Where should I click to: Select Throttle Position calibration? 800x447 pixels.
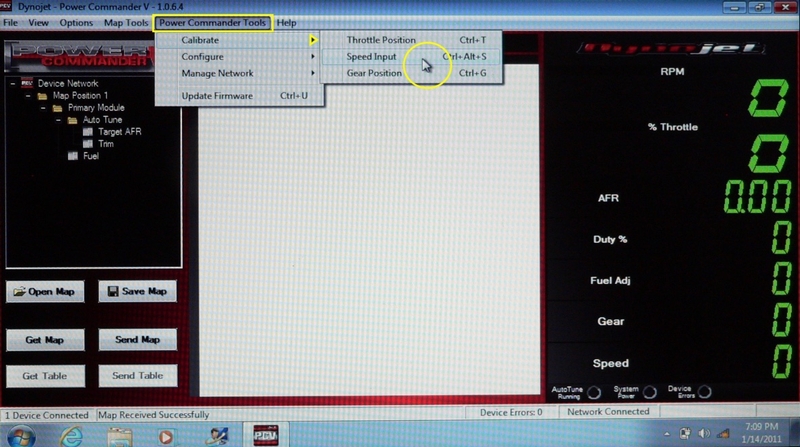[x=381, y=40]
